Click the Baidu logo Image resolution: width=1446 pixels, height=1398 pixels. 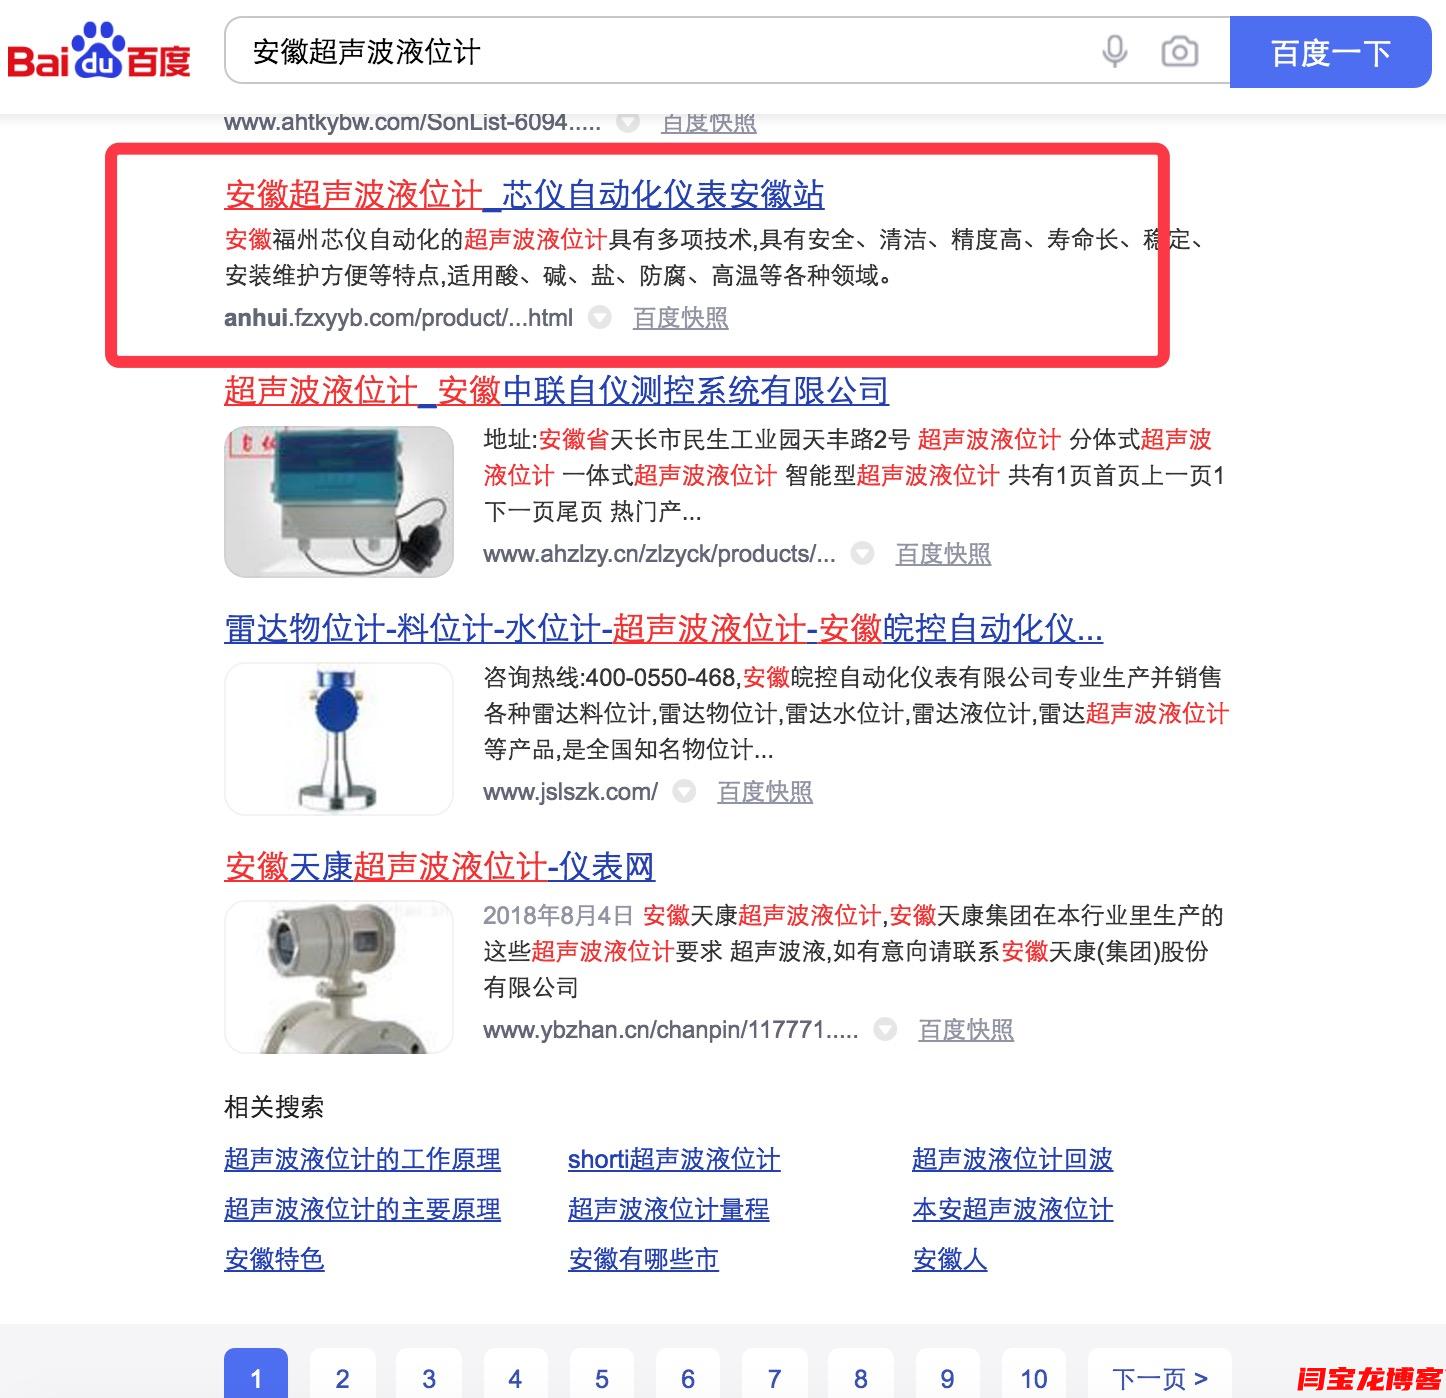pos(99,51)
